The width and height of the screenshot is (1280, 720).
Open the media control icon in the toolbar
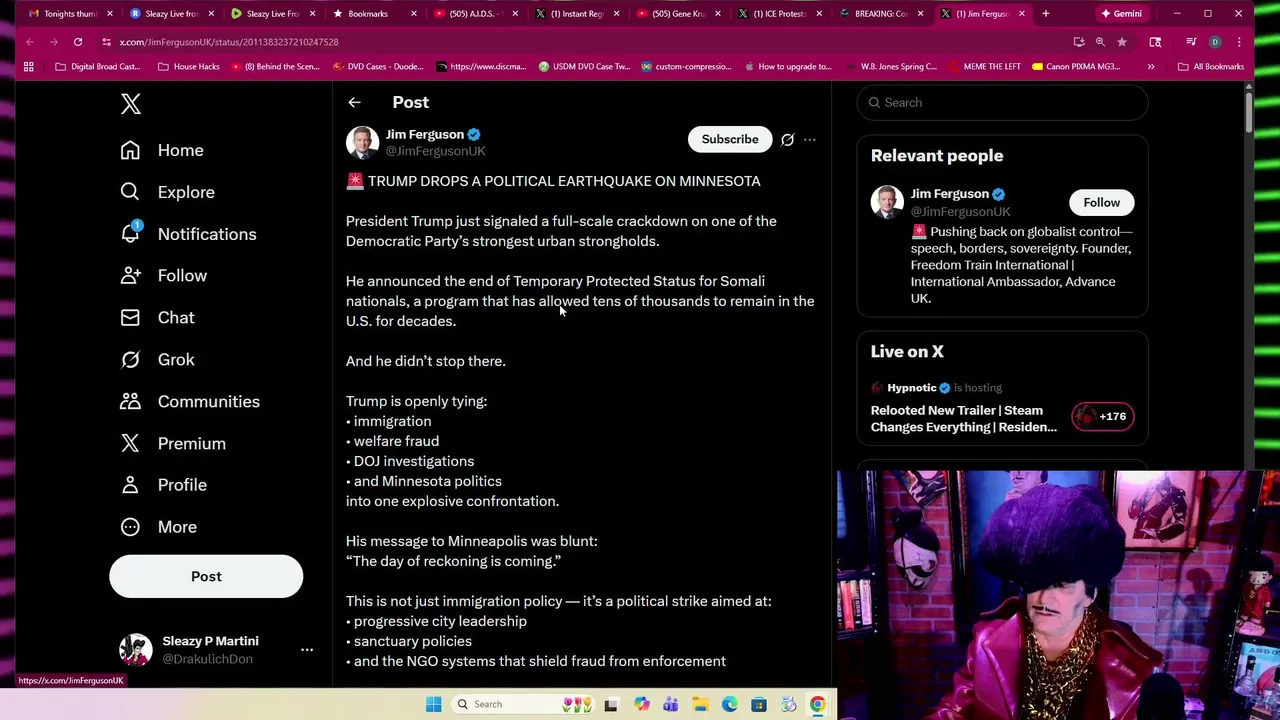point(1191,42)
